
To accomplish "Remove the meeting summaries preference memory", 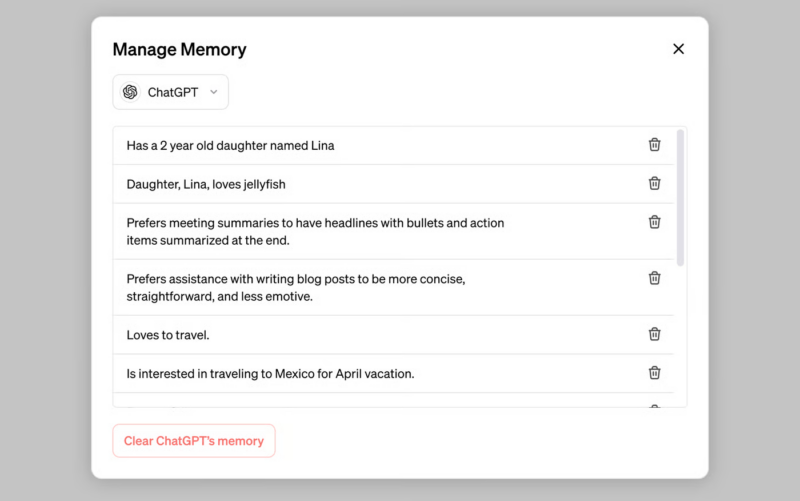I will tap(654, 222).
